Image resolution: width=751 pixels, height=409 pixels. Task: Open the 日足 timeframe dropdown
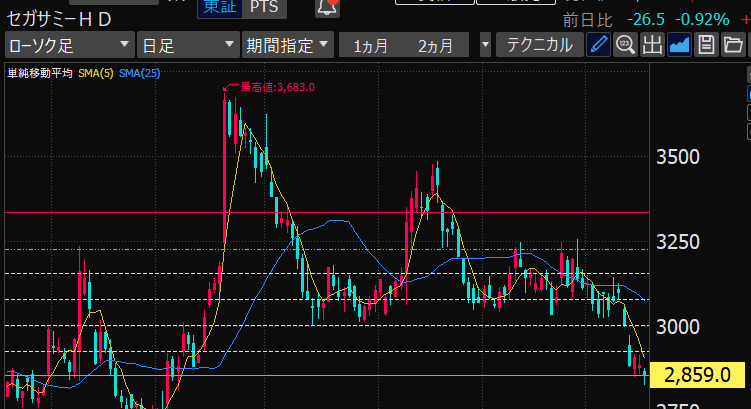pyautogui.click(x=186, y=45)
